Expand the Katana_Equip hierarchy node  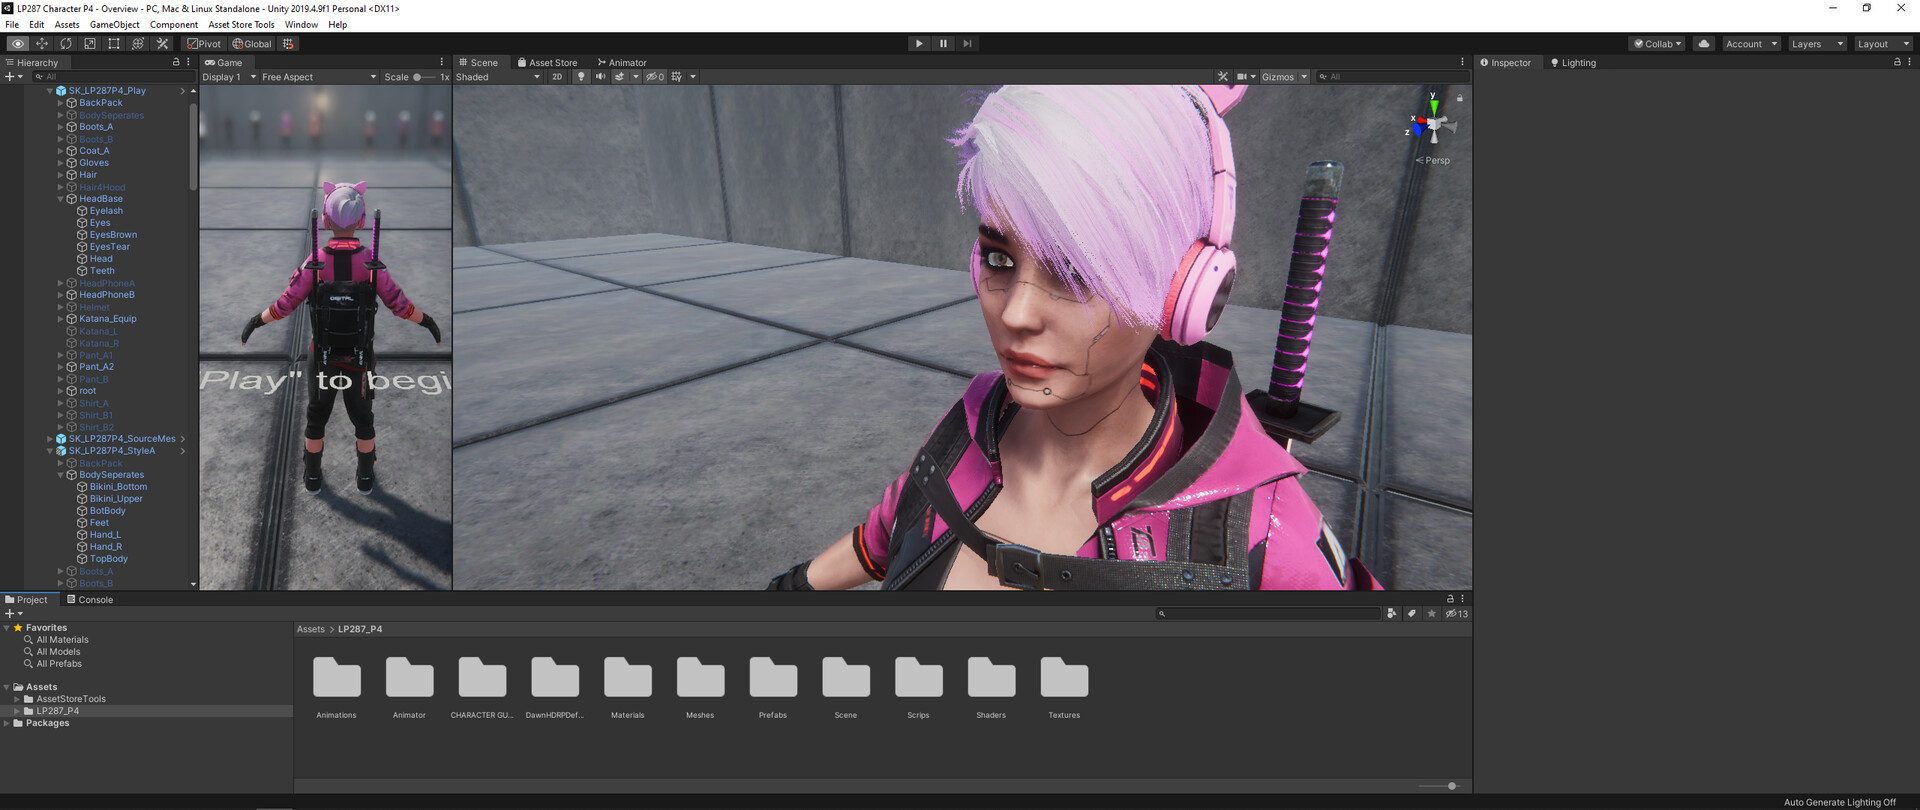pyautogui.click(x=60, y=319)
